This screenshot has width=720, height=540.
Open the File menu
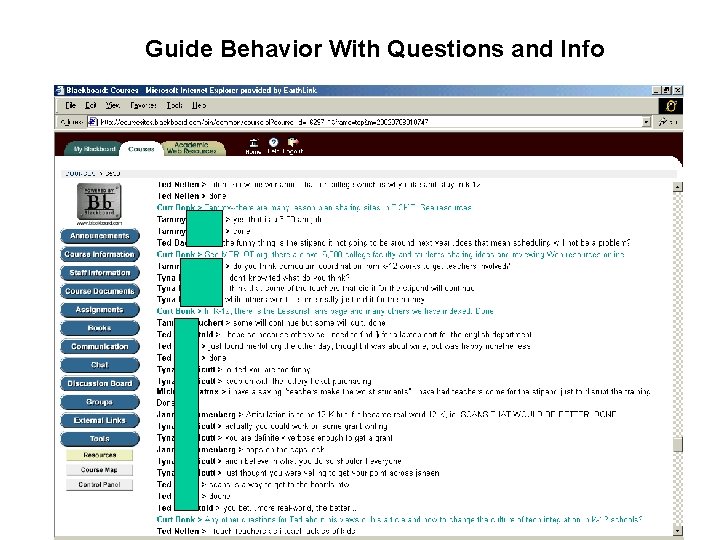point(71,105)
